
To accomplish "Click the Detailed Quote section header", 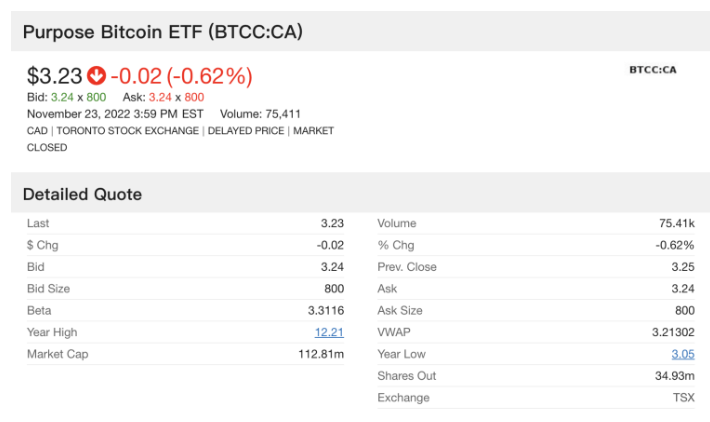I will [82, 194].
